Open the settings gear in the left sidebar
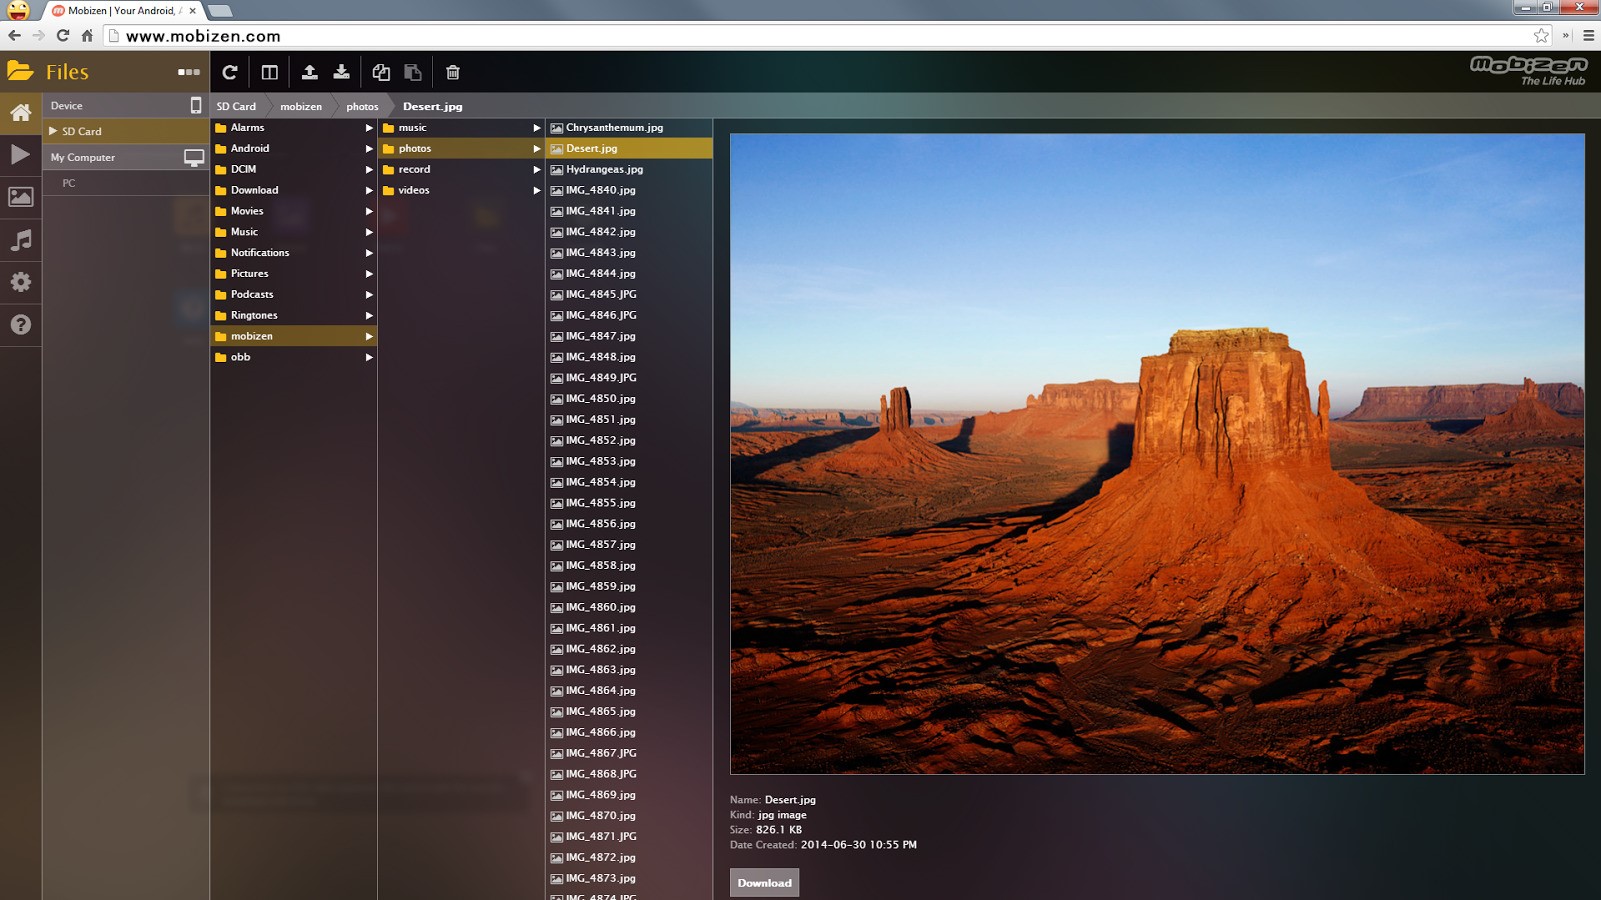 point(20,282)
